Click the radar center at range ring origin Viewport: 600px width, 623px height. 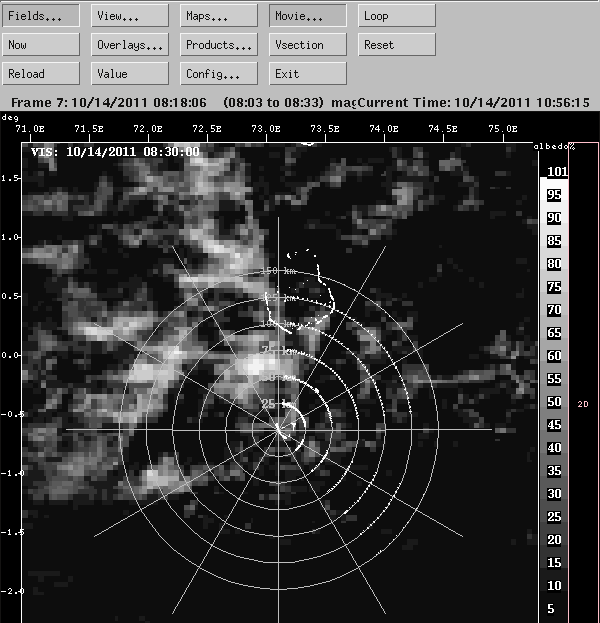pos(279,430)
